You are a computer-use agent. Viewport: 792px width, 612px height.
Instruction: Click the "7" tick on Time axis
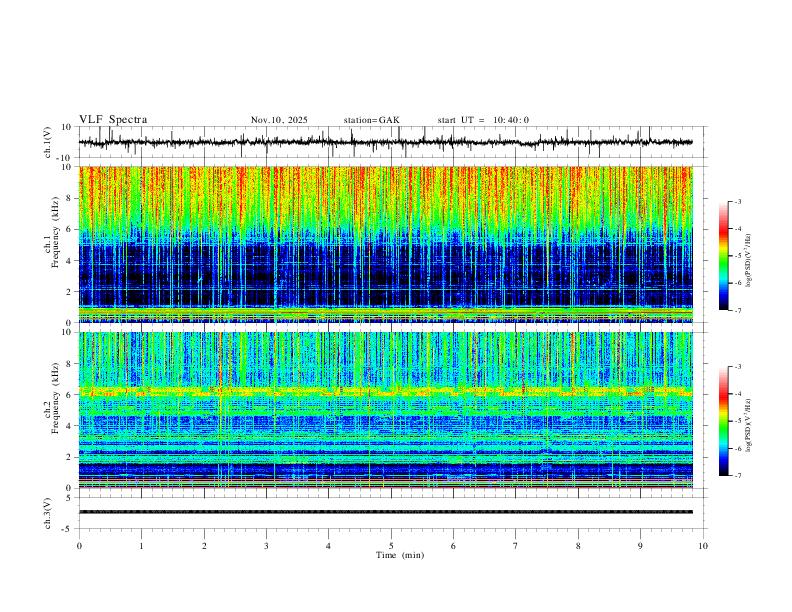516,546
